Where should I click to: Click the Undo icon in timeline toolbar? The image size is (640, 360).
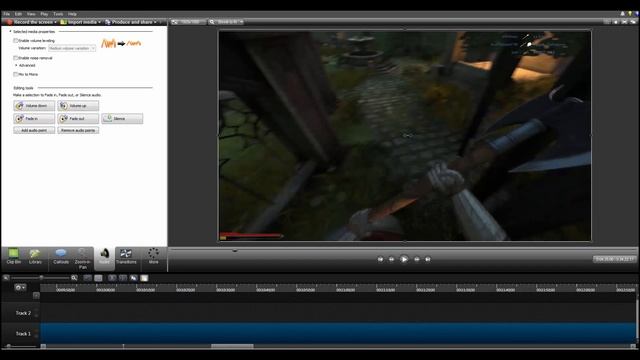(x=87, y=278)
